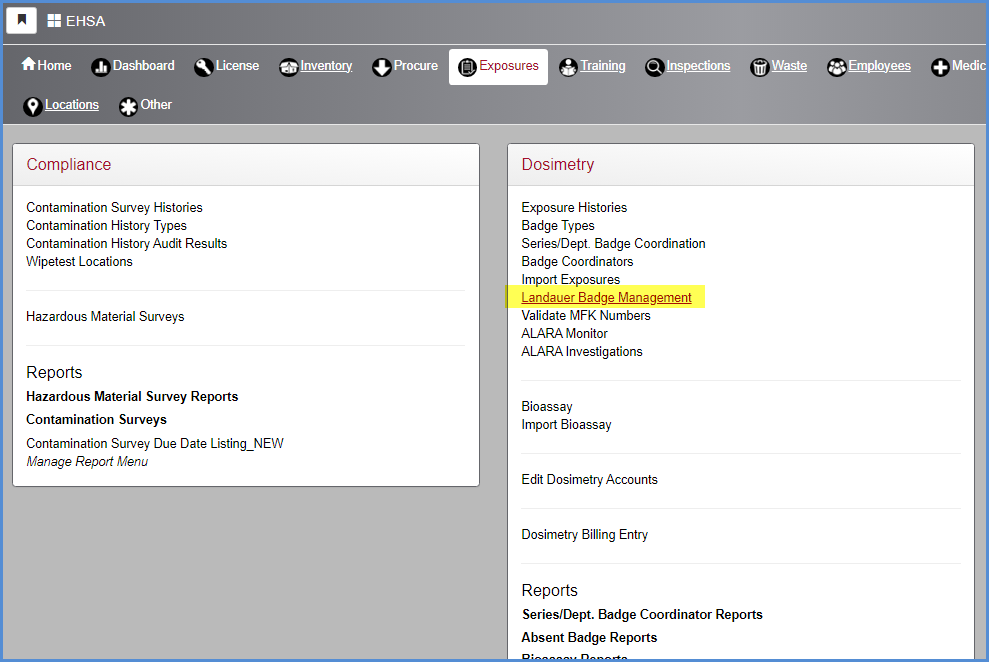This screenshot has width=989, height=662.
Task: Open Hazardous Material Survey Reports
Action: (x=132, y=397)
